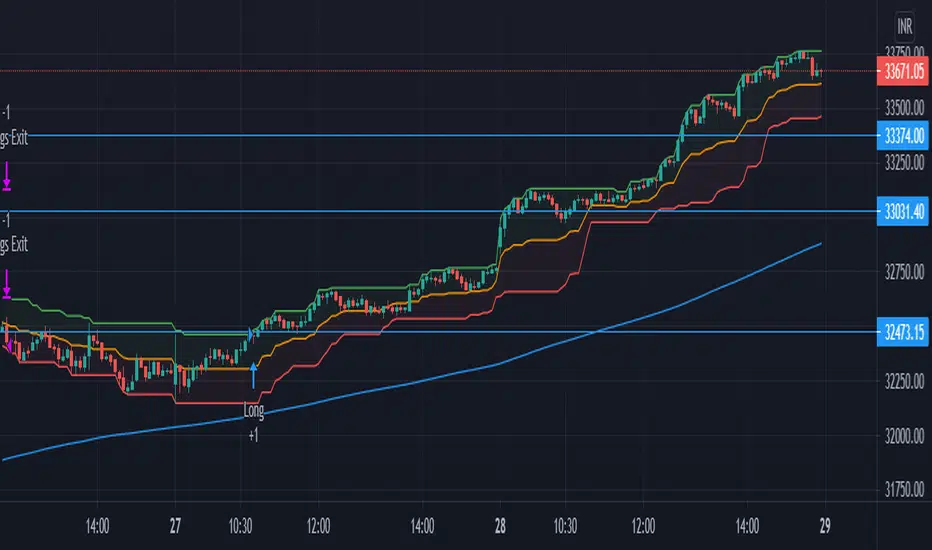Click the date label 27 on time axis
Screen dimensions: 932x550
[x=176, y=522]
